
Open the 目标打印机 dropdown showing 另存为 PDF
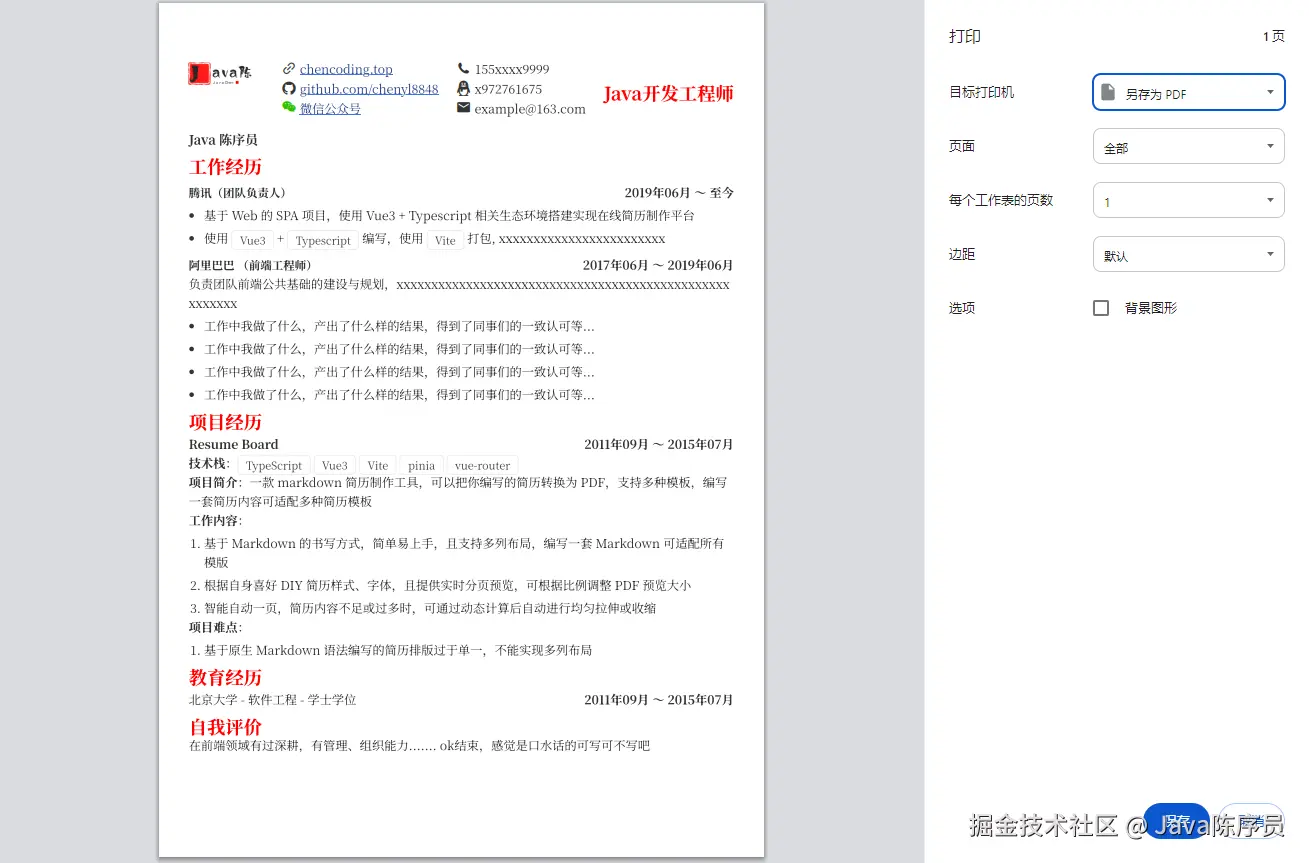(1189, 92)
